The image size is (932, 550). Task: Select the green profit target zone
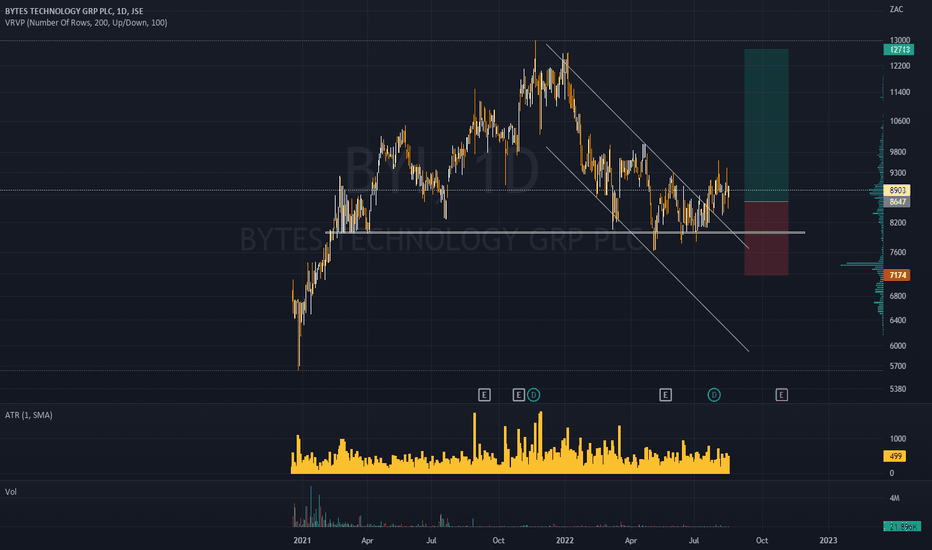[766, 125]
